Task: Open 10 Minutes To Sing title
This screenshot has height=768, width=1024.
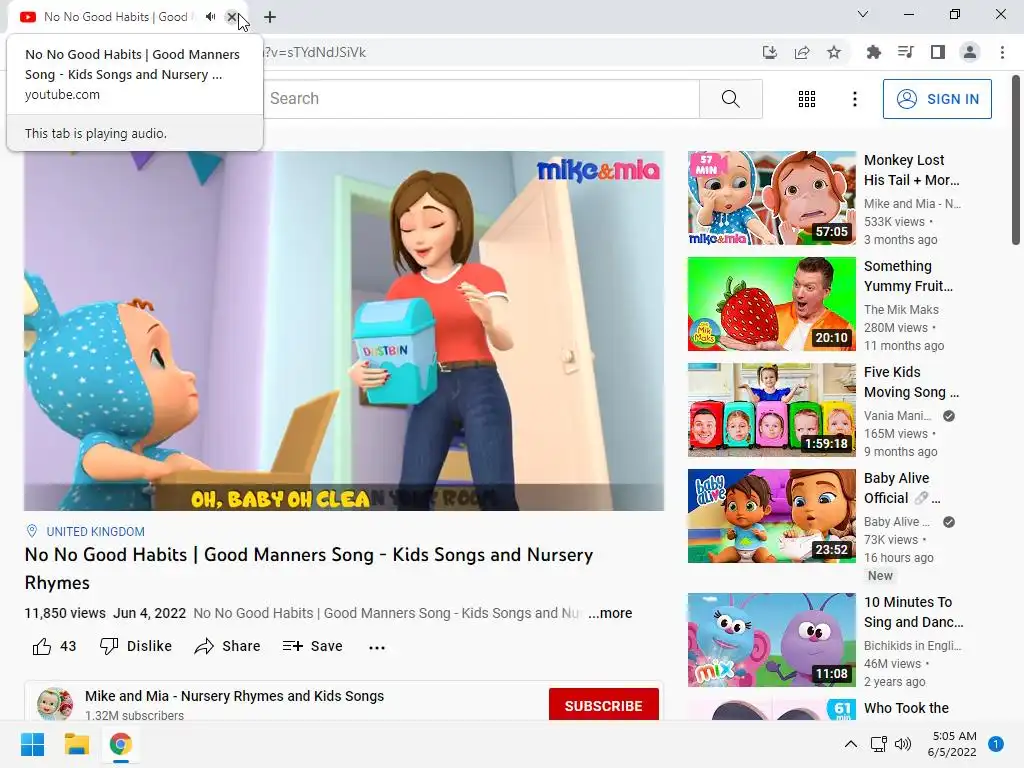Action: [x=914, y=612]
